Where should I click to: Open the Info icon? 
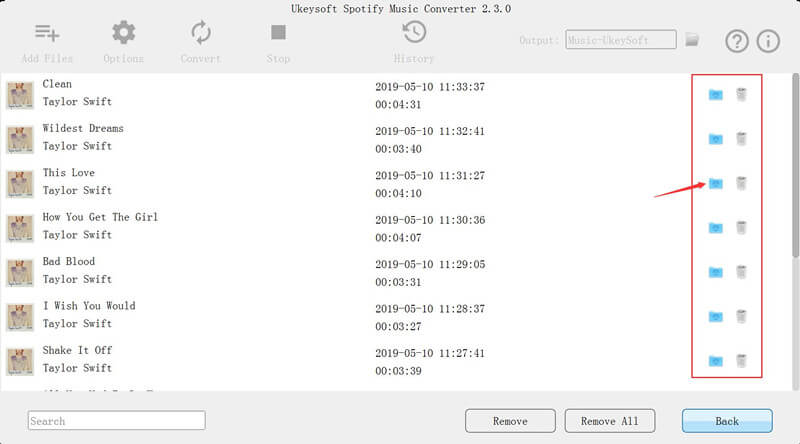point(768,41)
